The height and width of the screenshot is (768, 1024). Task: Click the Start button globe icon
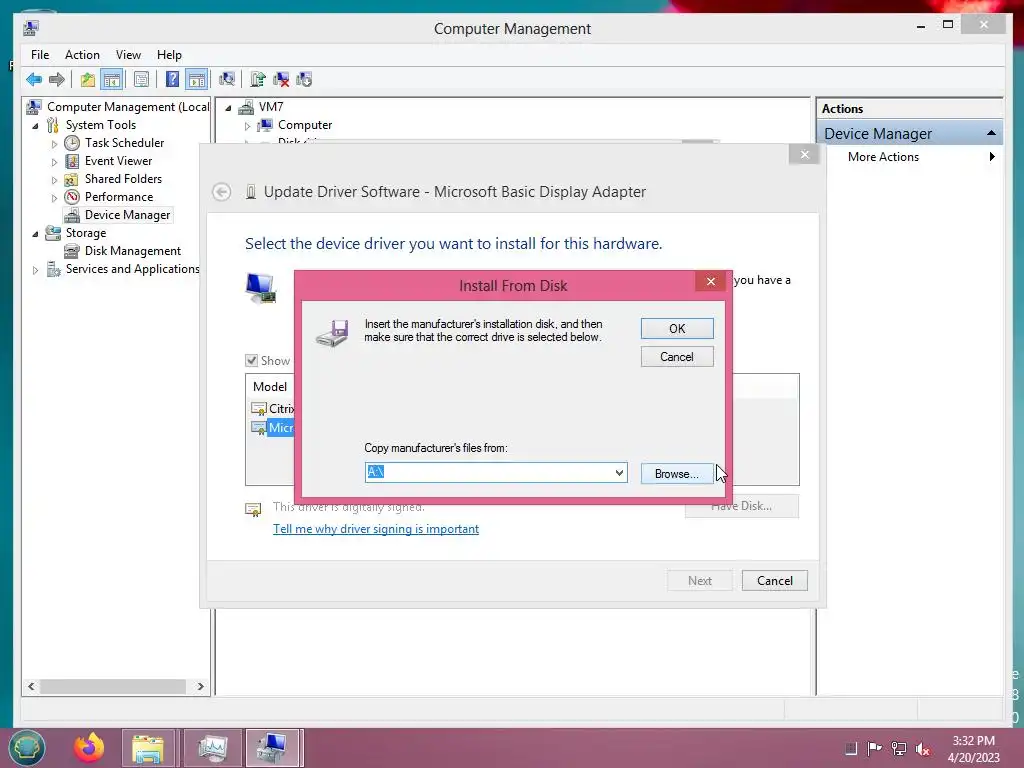tap(27, 748)
